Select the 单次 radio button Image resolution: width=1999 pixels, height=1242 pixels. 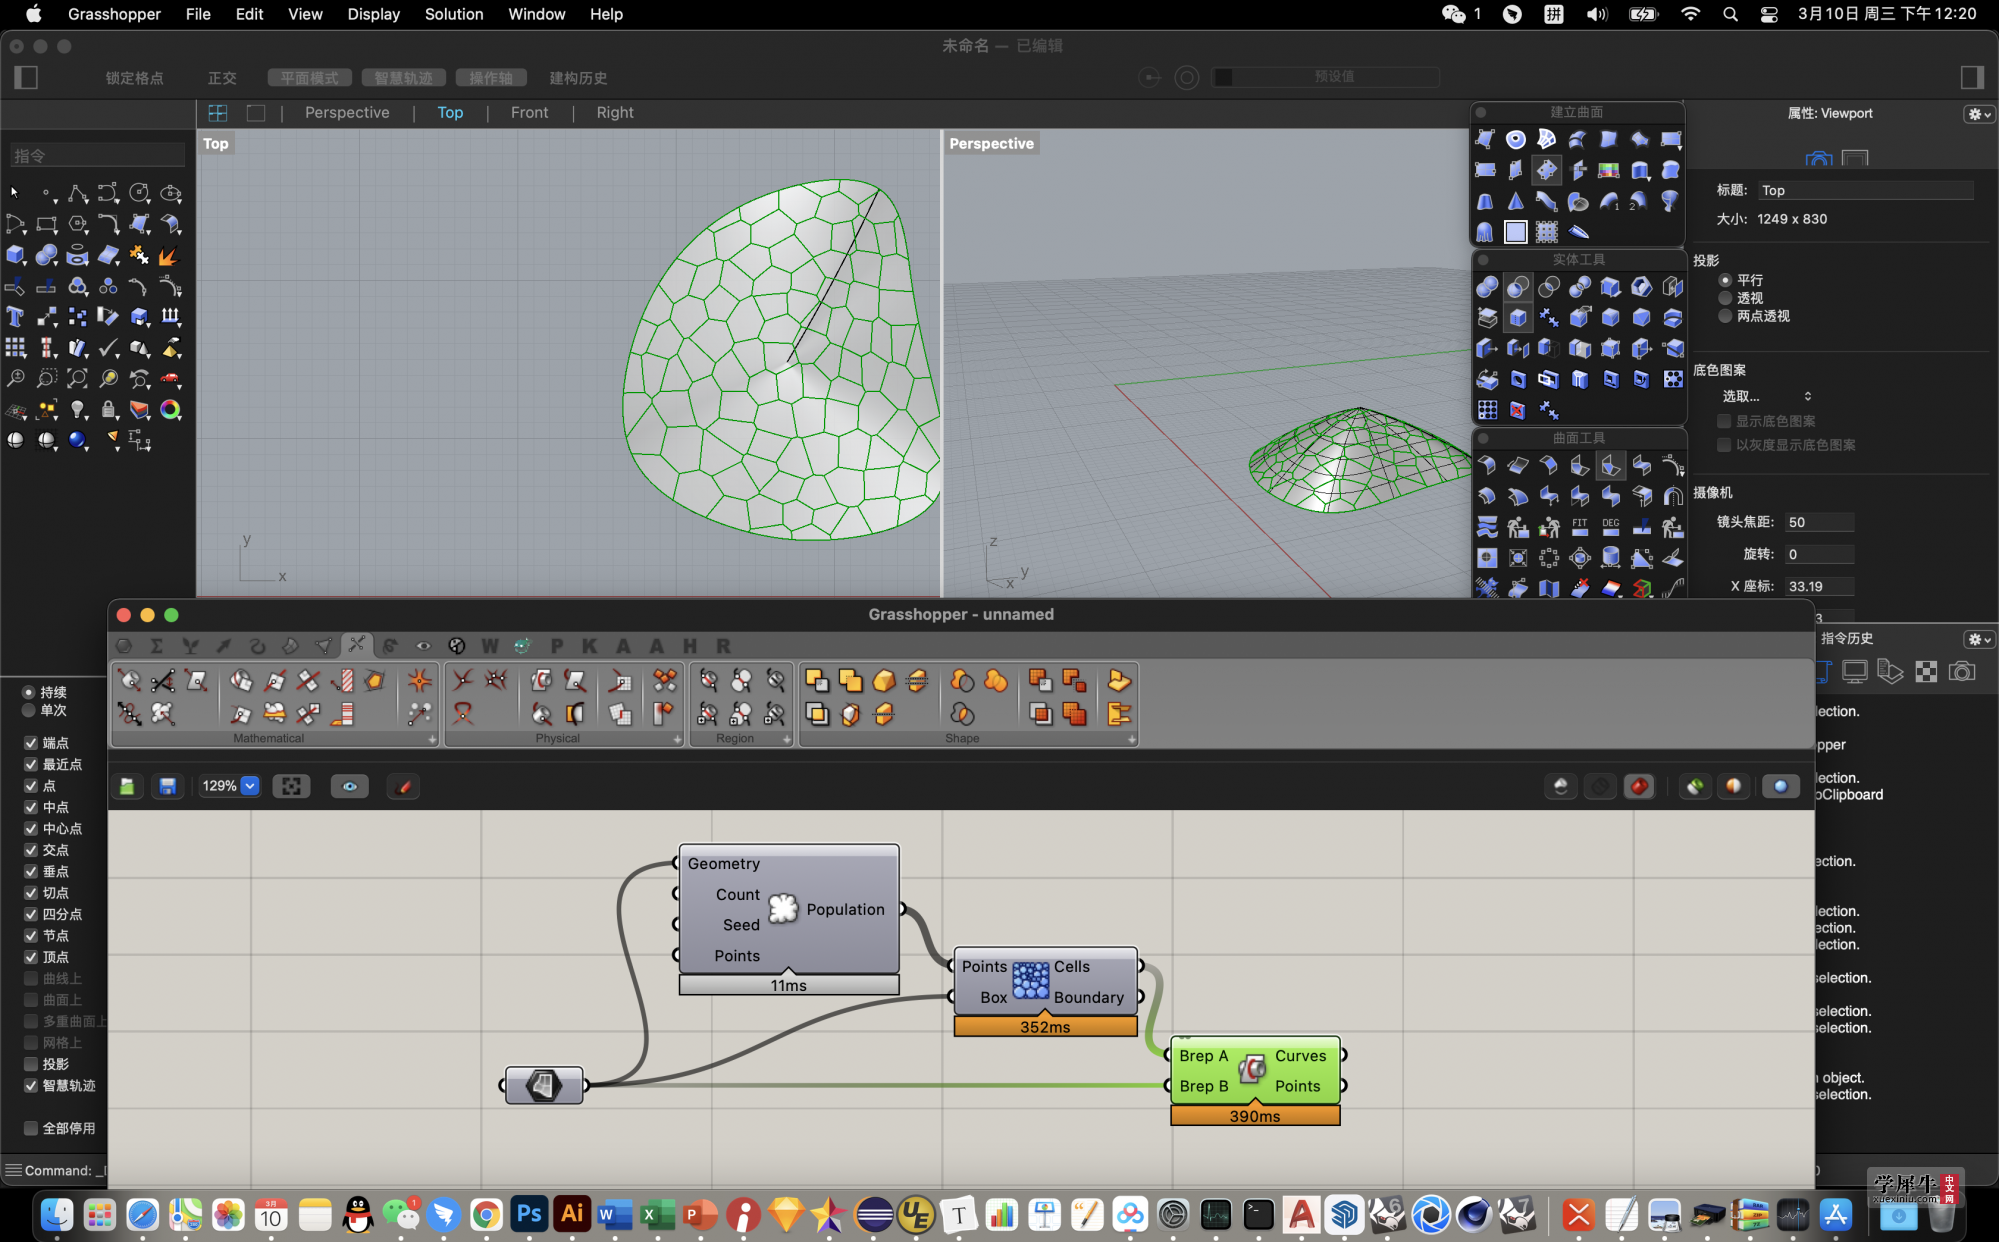coord(28,710)
